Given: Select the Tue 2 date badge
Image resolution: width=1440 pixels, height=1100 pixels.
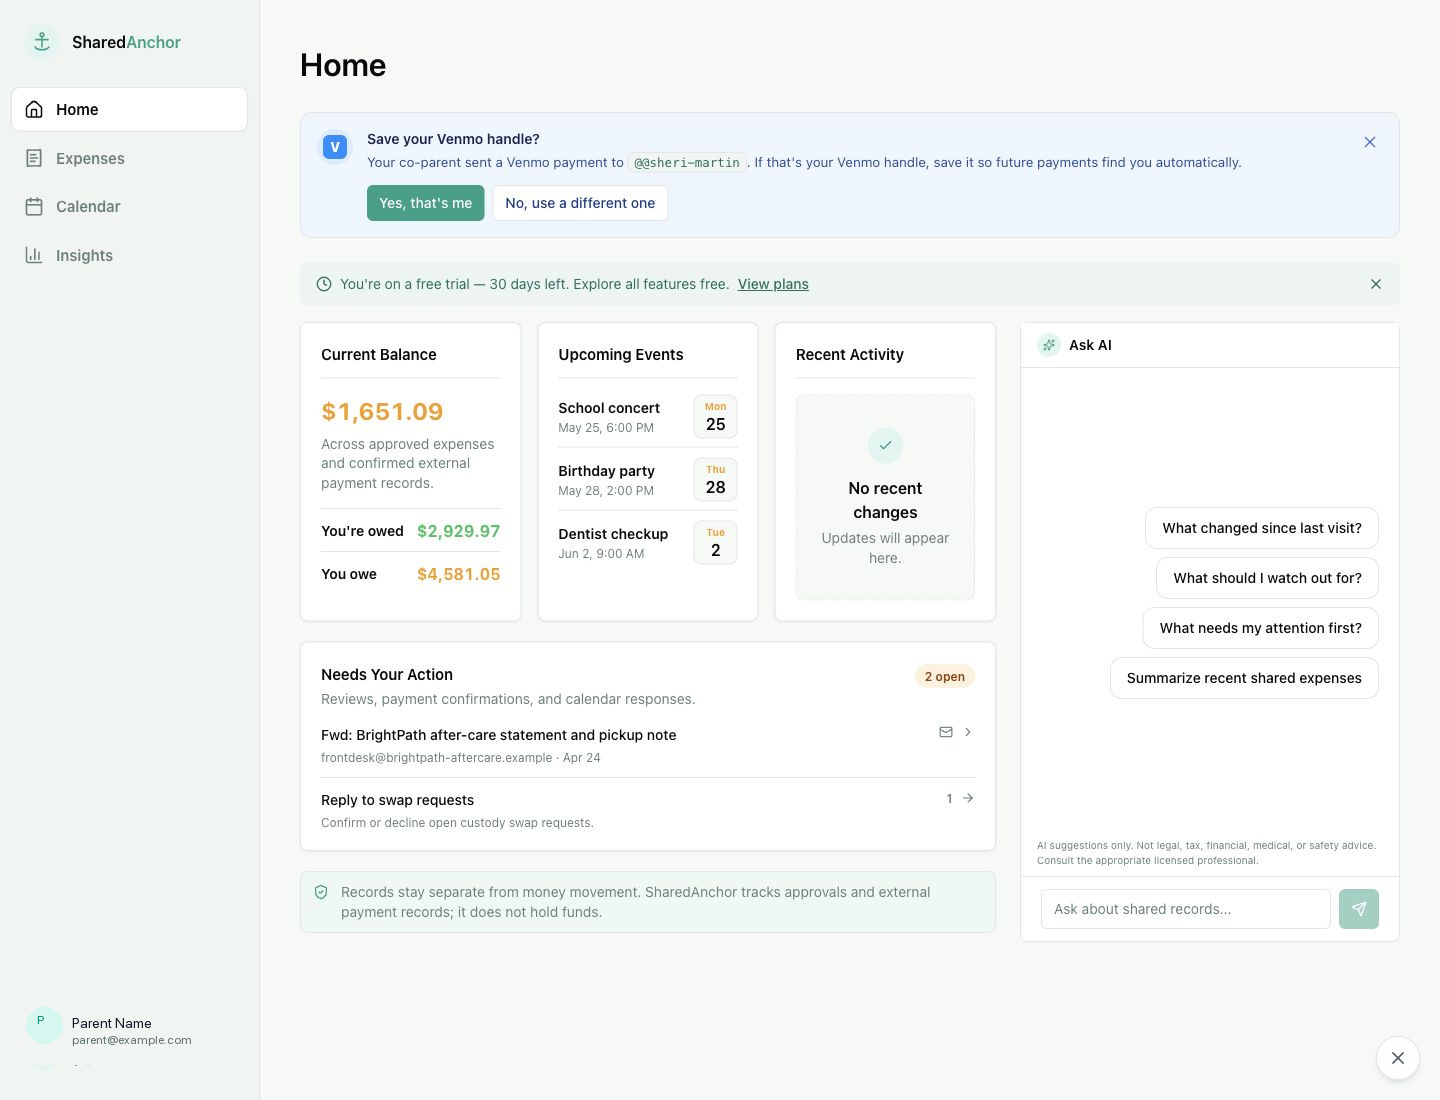Looking at the screenshot, I should [716, 543].
